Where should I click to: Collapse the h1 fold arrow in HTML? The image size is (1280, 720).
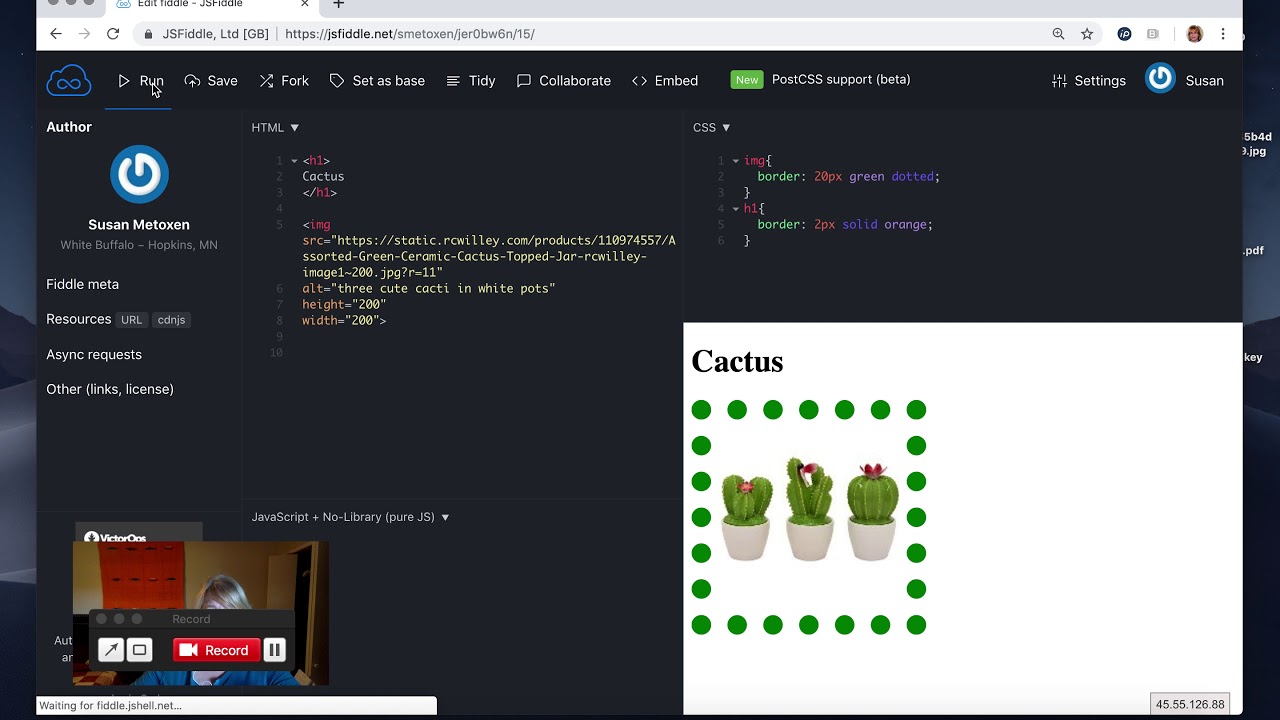point(294,161)
